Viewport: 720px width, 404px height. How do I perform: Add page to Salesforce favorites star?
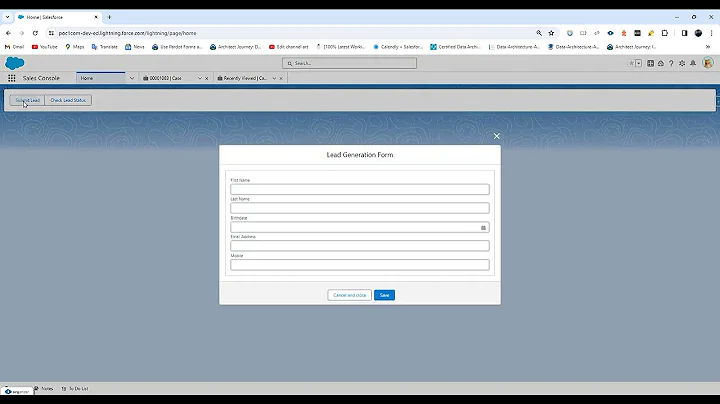point(631,63)
